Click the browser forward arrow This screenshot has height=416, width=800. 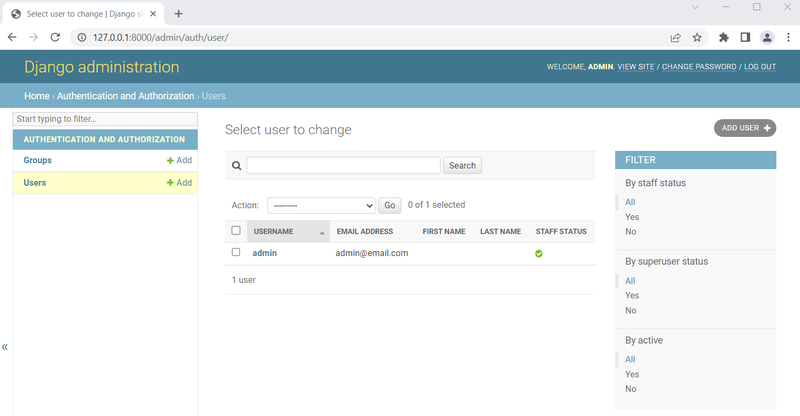tap(34, 37)
